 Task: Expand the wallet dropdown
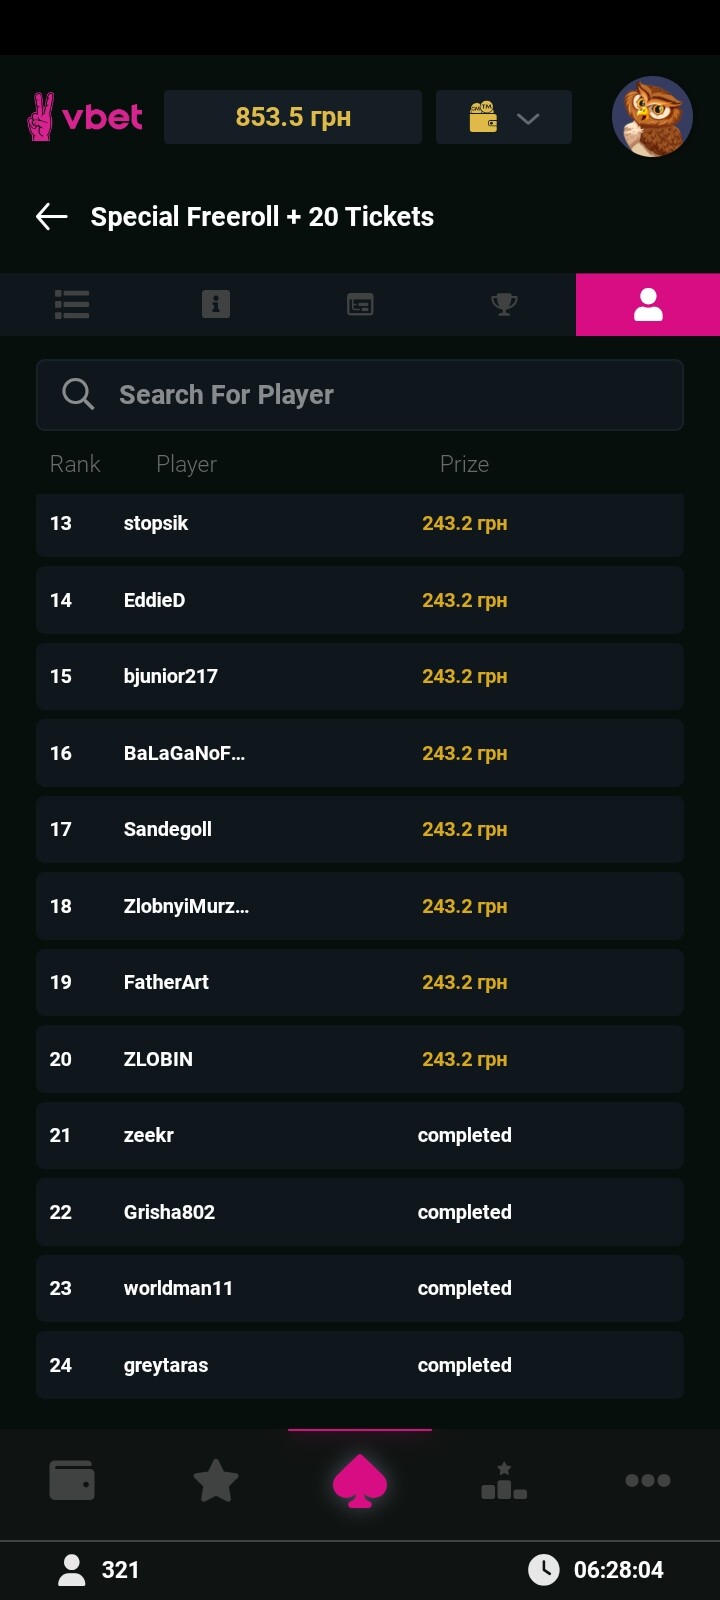point(504,117)
